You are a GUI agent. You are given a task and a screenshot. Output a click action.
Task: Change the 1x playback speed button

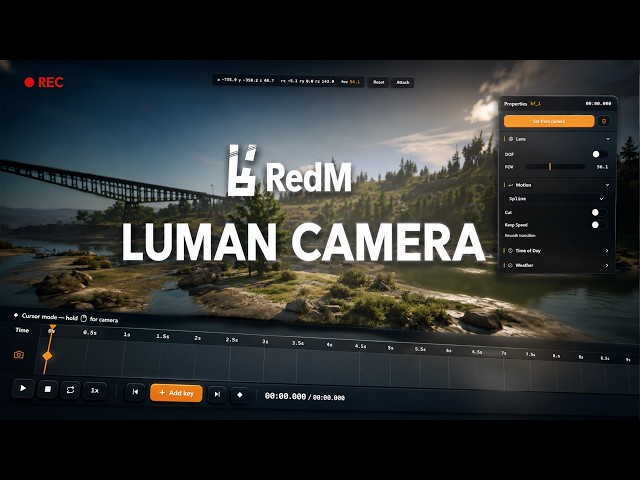[x=95, y=391]
